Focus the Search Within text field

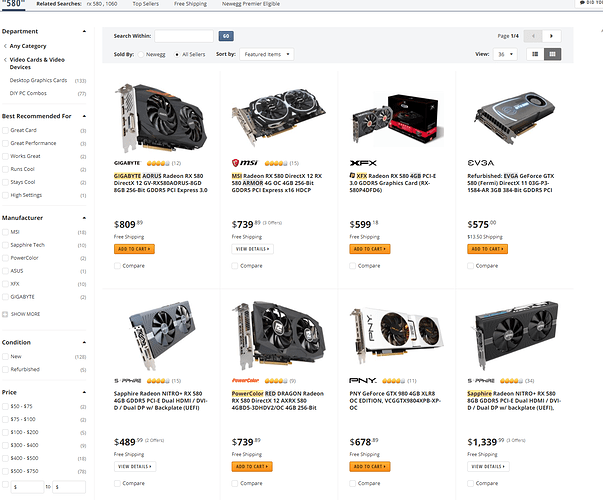[184, 36]
